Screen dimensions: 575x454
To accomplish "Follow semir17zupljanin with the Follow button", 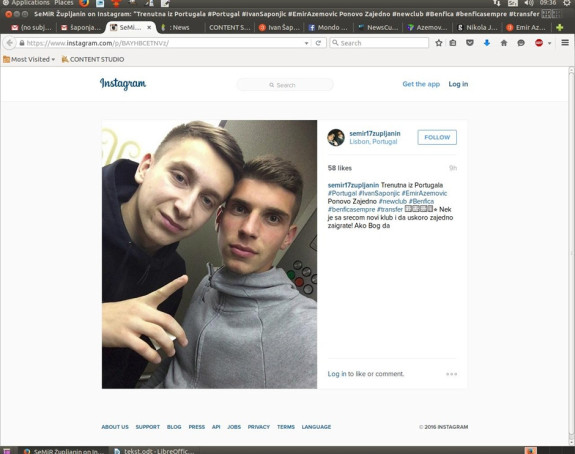I will click(437, 137).
